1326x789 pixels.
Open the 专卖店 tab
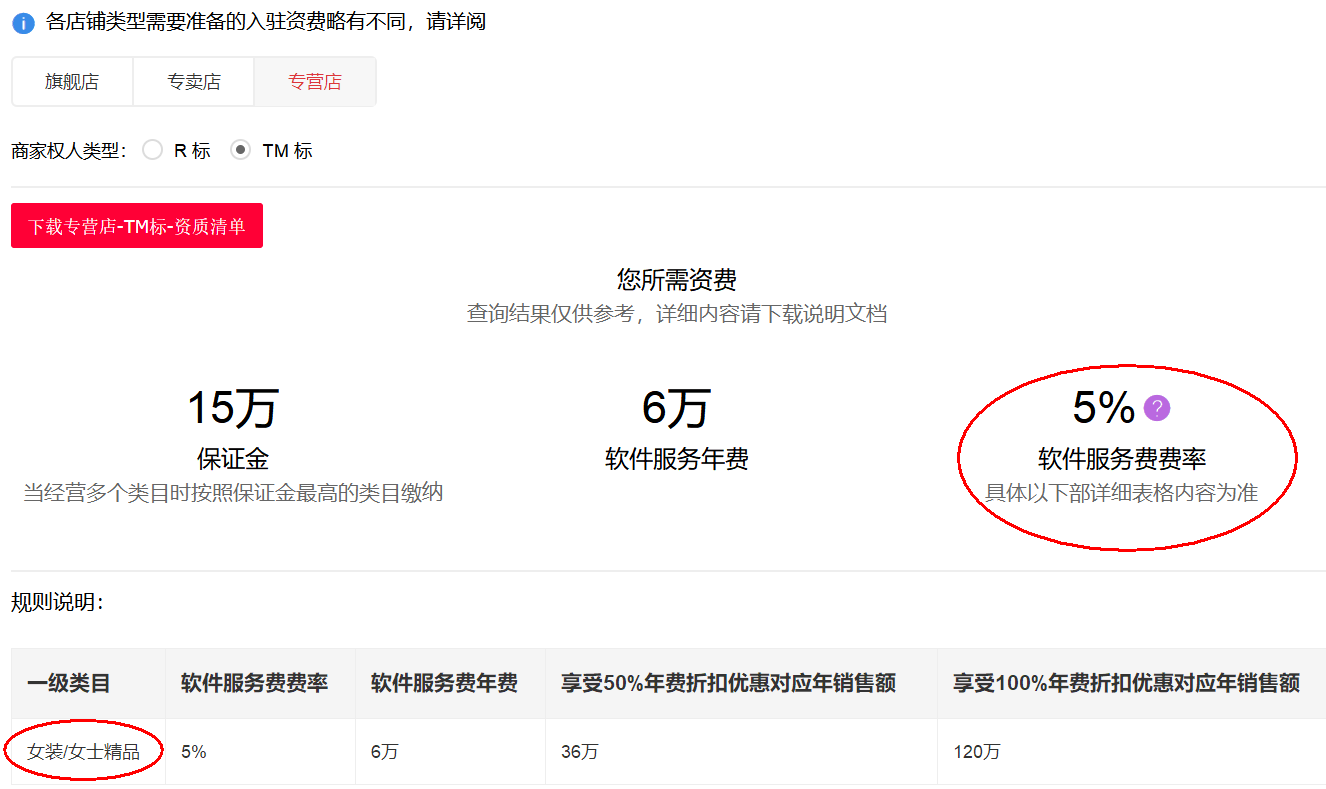194,82
